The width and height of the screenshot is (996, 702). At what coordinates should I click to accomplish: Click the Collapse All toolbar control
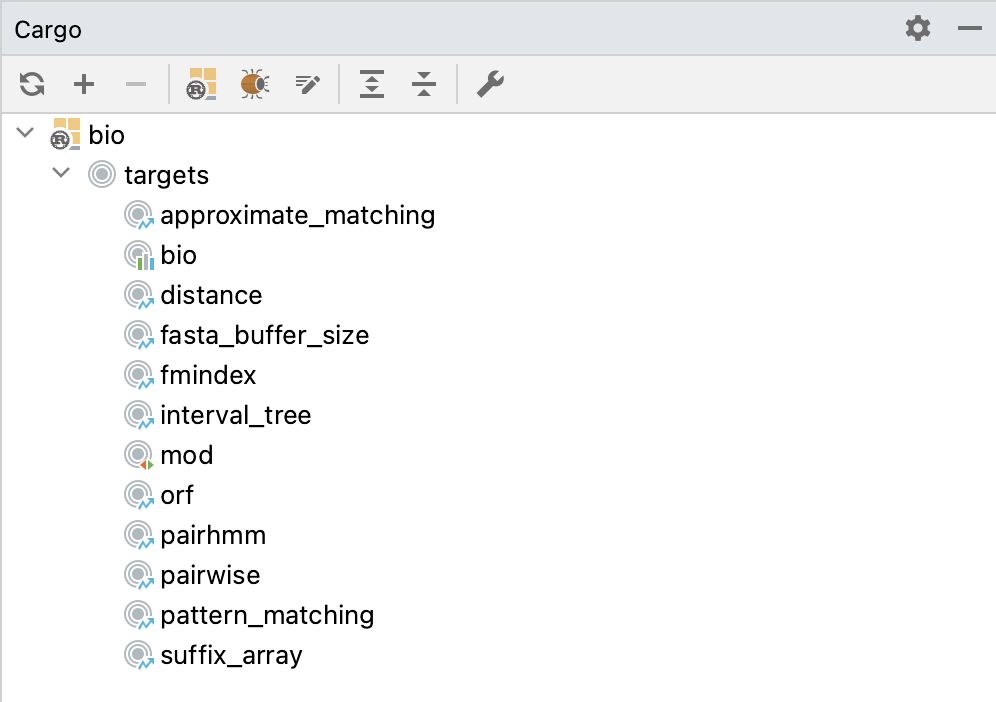(x=423, y=84)
